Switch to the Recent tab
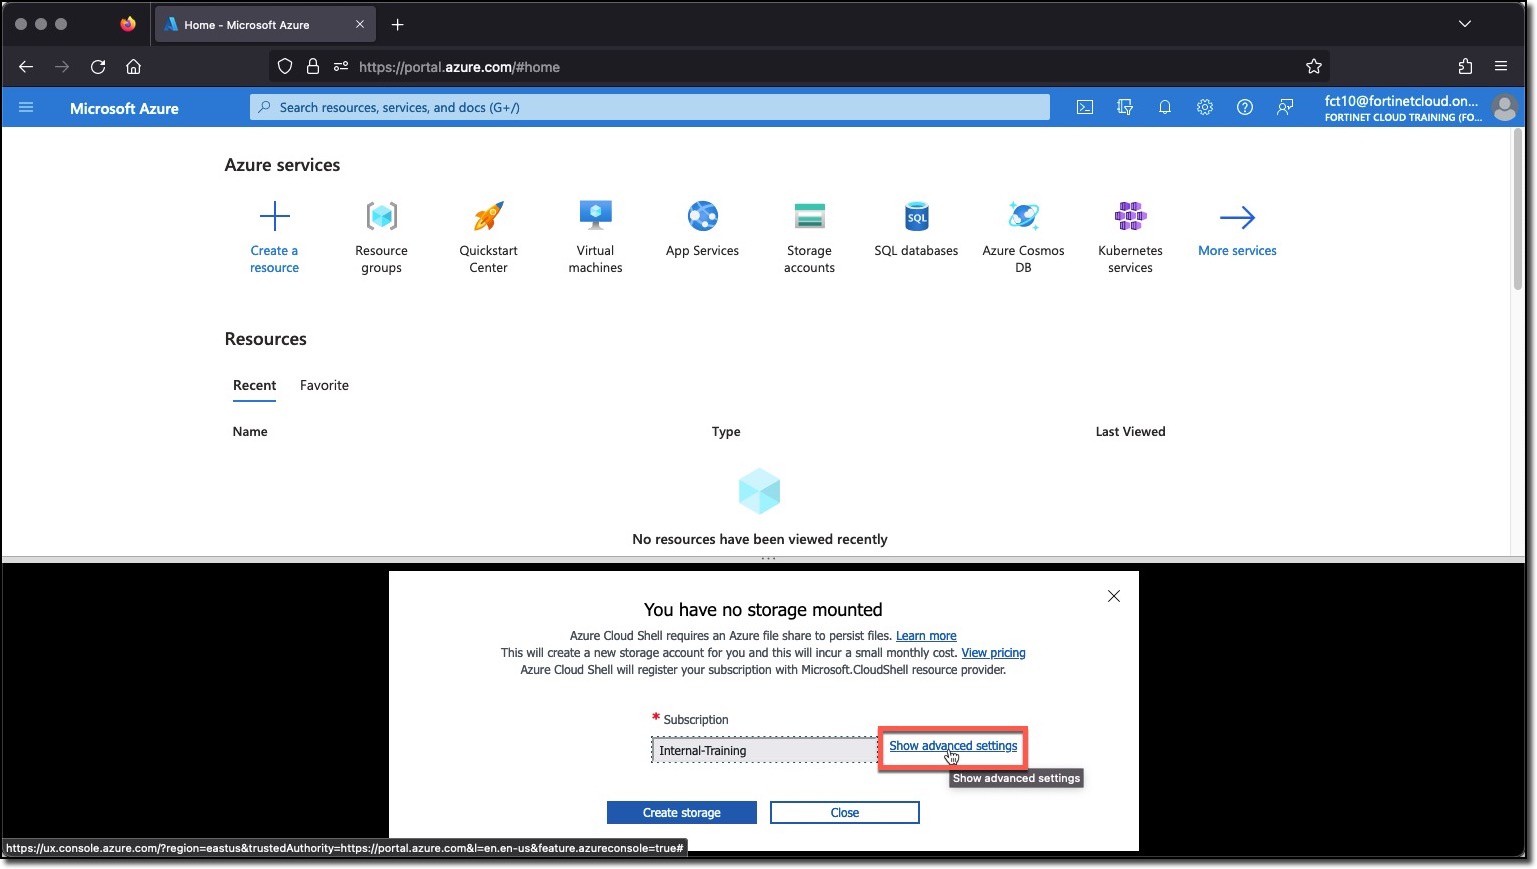The image size is (1537, 869). click(x=254, y=385)
